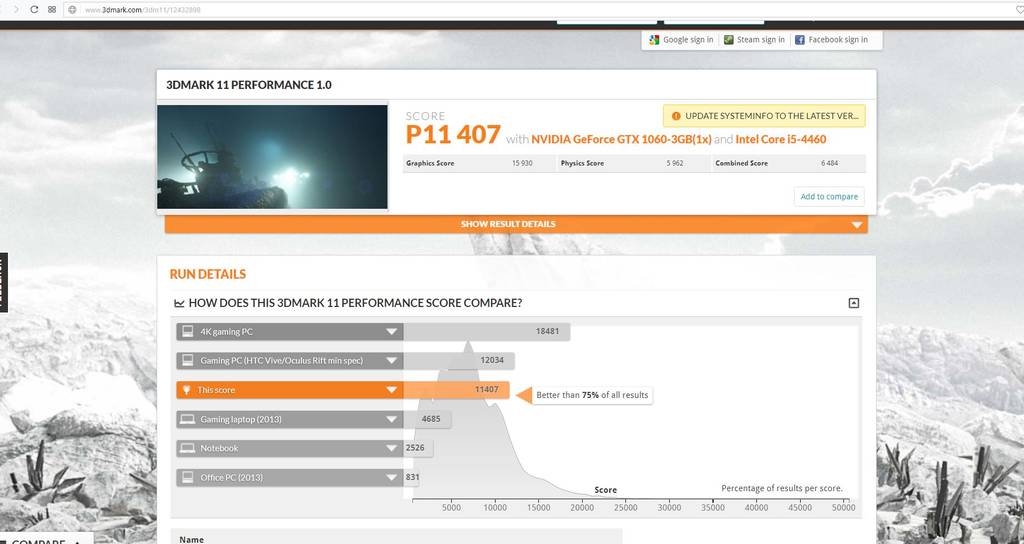Click the chart icon beside How Does This heading
Viewport: 1024px width, 544px height.
pos(179,304)
